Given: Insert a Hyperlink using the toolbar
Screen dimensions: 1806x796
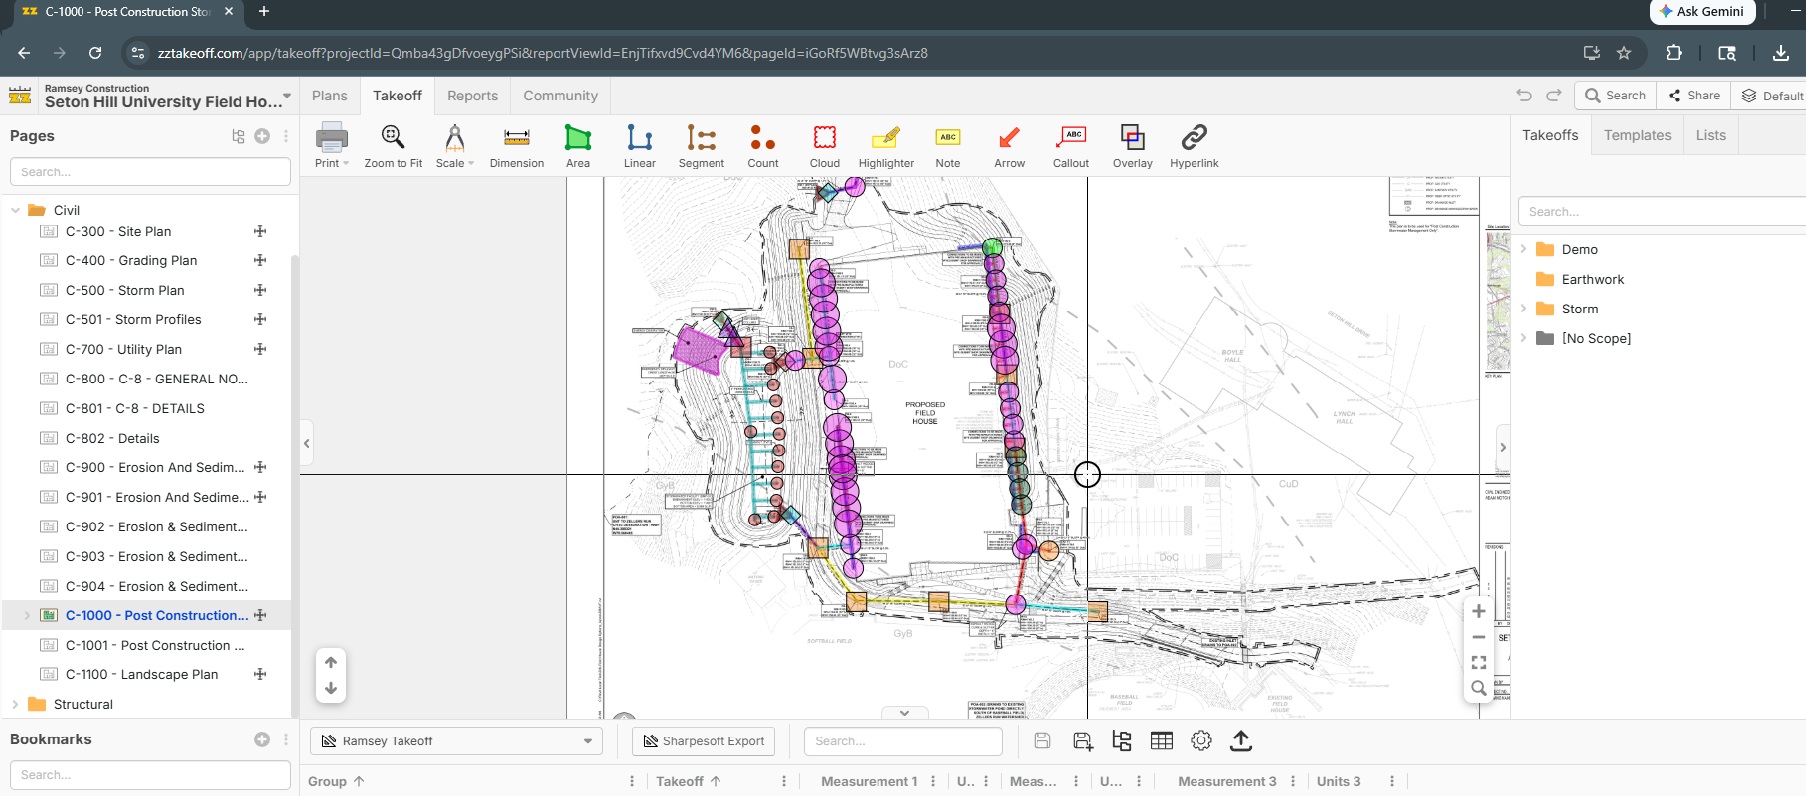Looking at the screenshot, I should pos(1194,145).
